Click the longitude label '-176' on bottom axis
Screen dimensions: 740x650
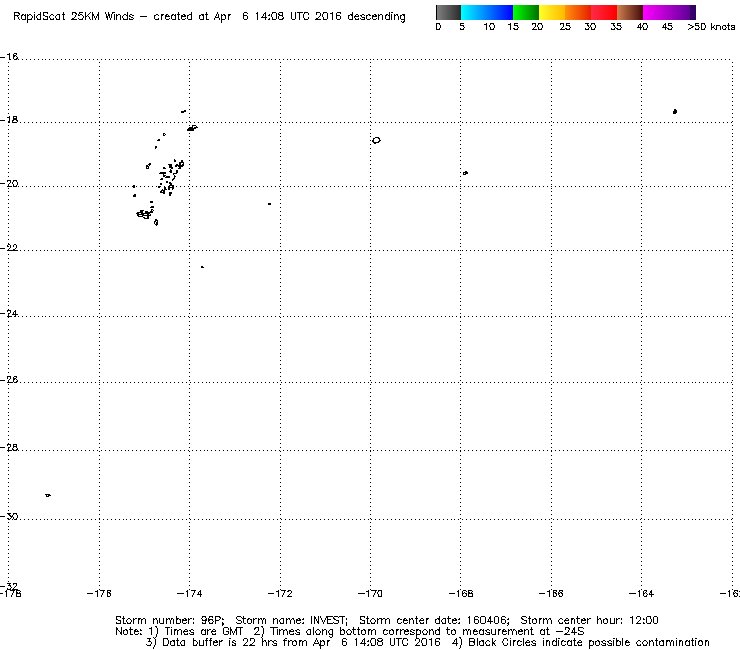[99, 593]
